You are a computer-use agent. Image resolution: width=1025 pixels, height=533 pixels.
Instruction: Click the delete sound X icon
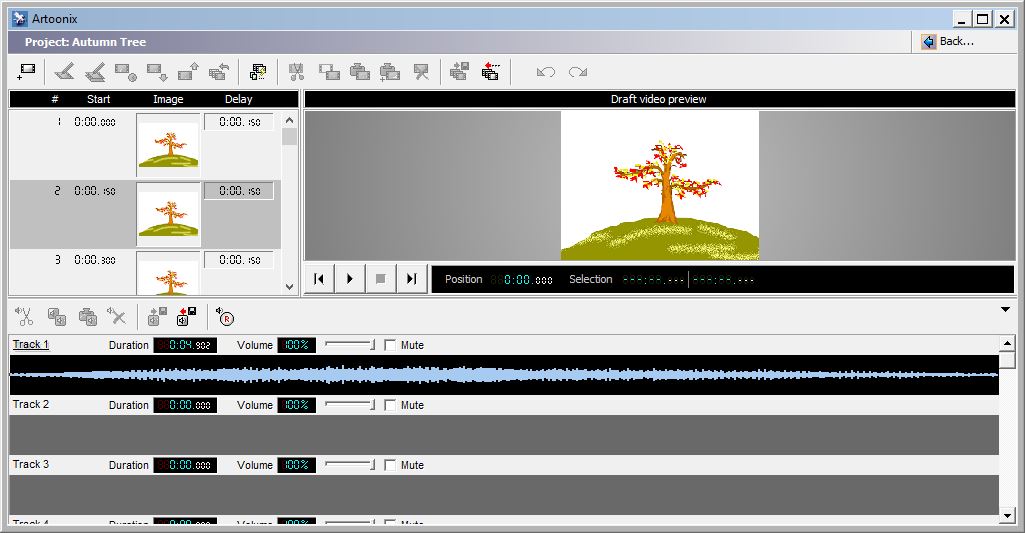(x=116, y=317)
